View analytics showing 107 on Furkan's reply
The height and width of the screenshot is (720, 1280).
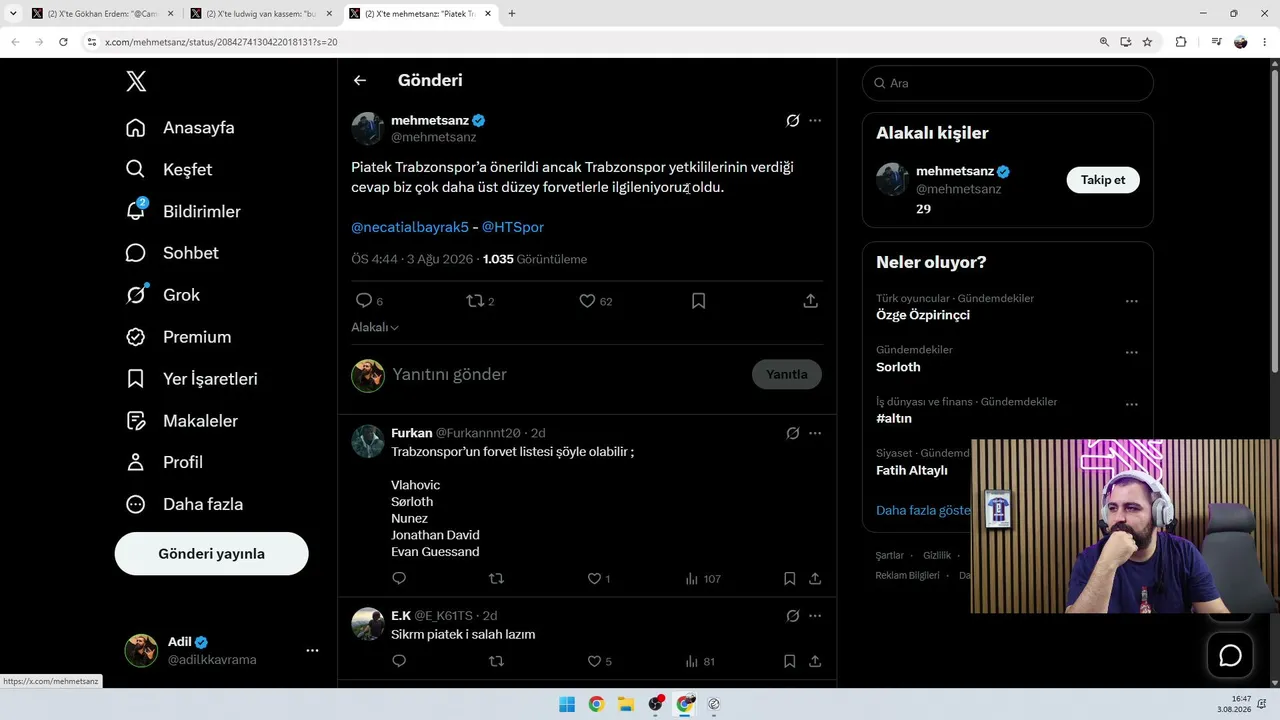point(703,579)
